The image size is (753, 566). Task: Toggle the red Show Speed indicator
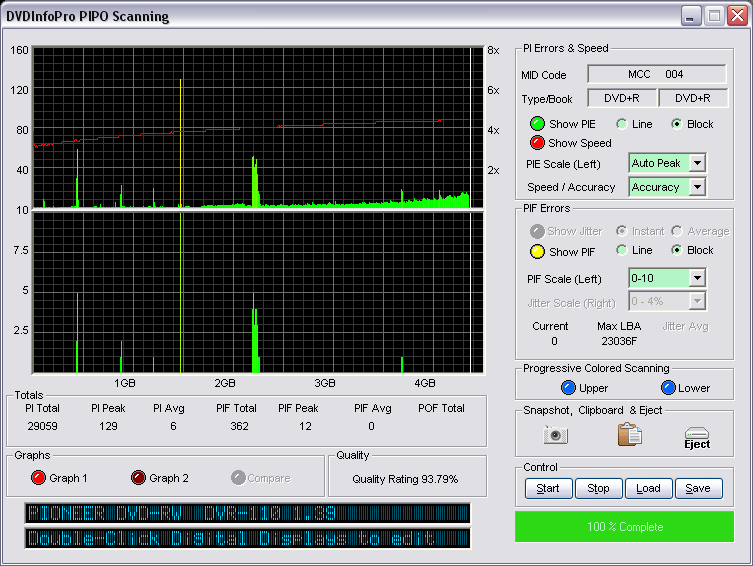tap(537, 143)
